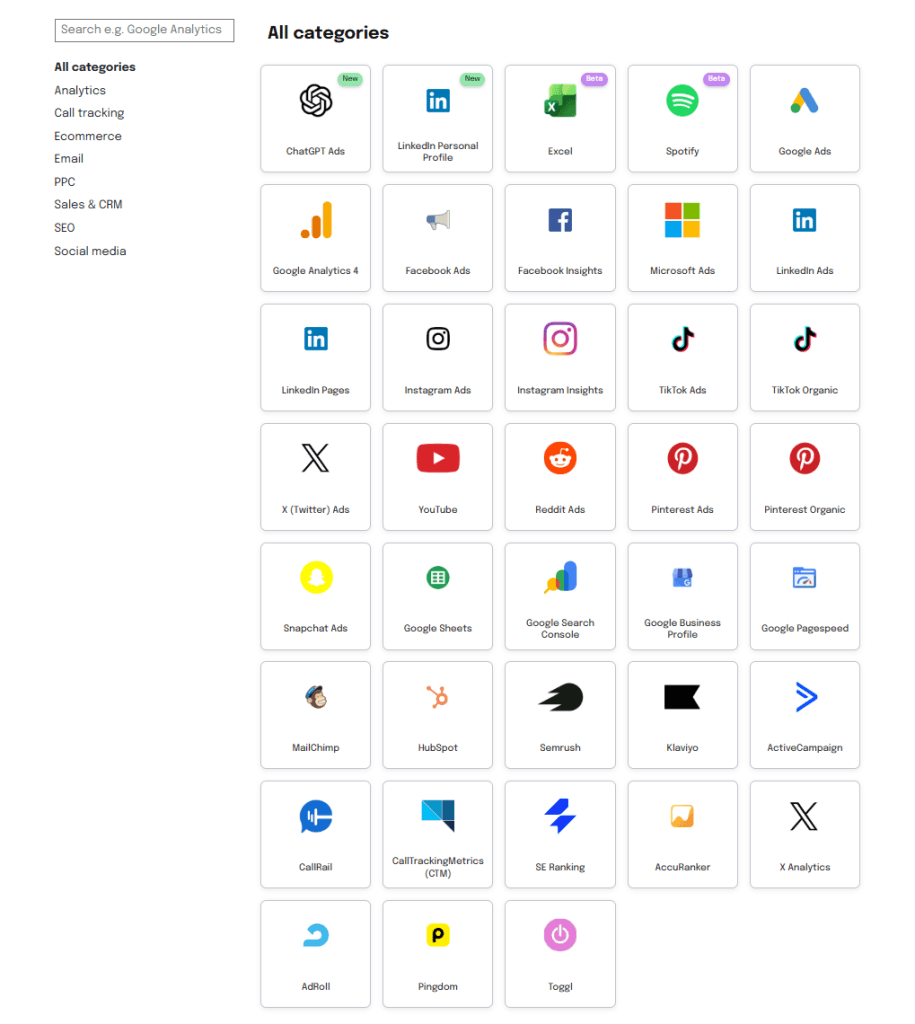Screen dimensions: 915x1024
Task: Choose the AccuRanker icon
Action: coord(682,816)
